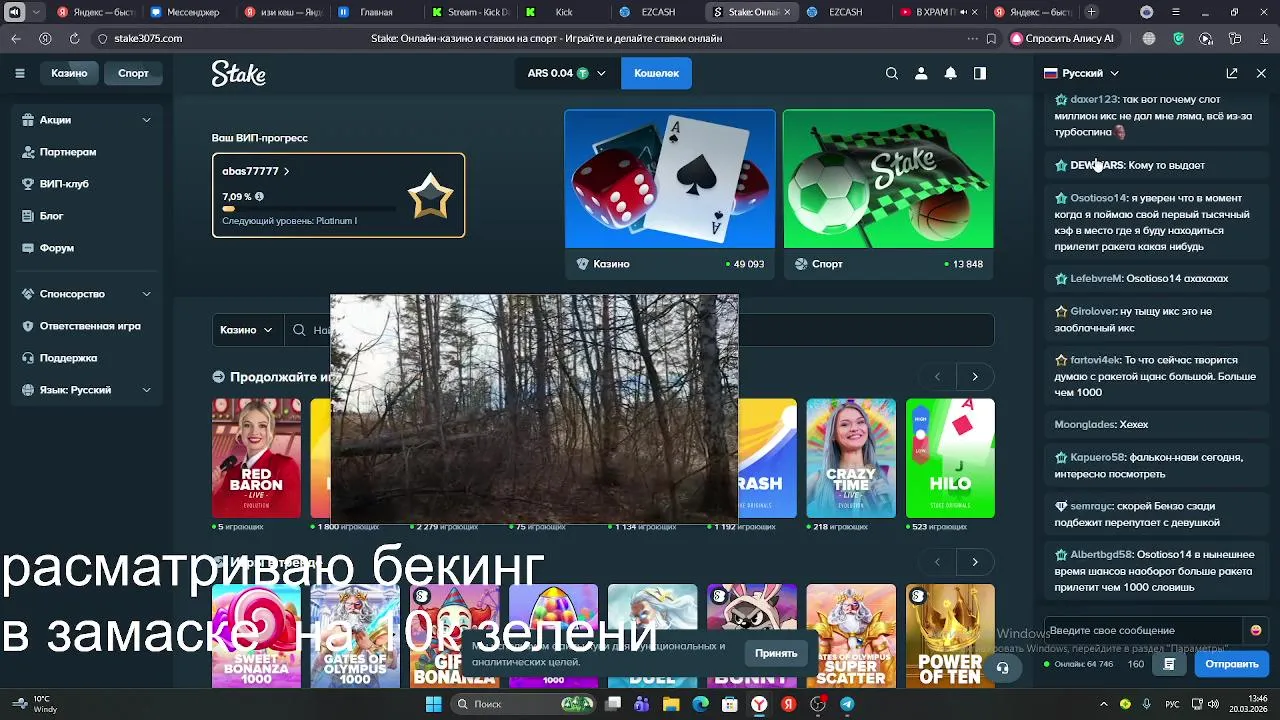Open the Казино search category dropdown
Image resolution: width=1280 pixels, height=720 pixels.
(x=246, y=330)
